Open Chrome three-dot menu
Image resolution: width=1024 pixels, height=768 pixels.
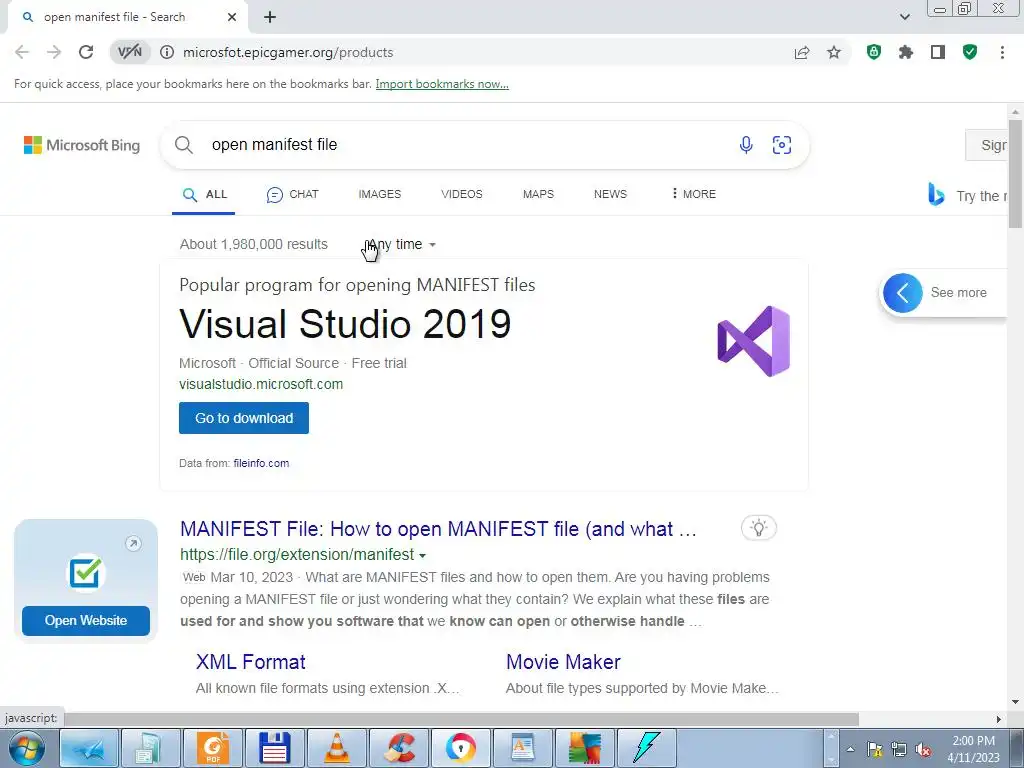coord(1002,52)
